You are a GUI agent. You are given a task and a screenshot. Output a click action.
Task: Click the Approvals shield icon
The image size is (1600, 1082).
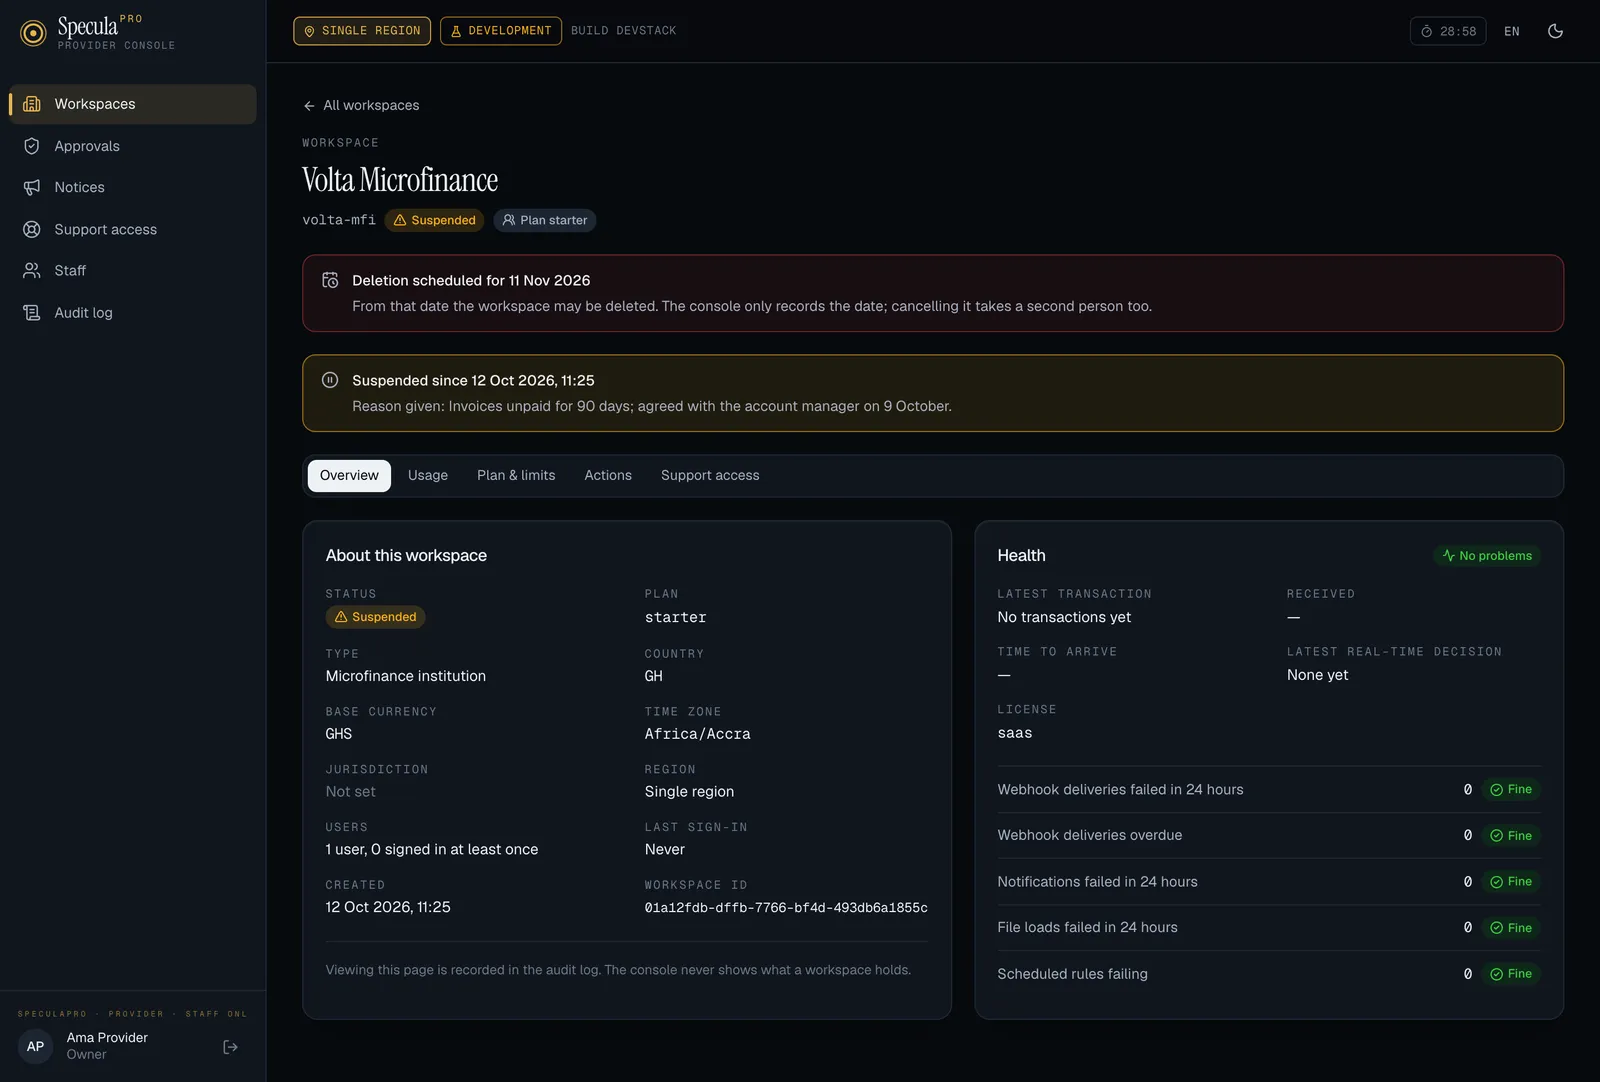click(32, 146)
